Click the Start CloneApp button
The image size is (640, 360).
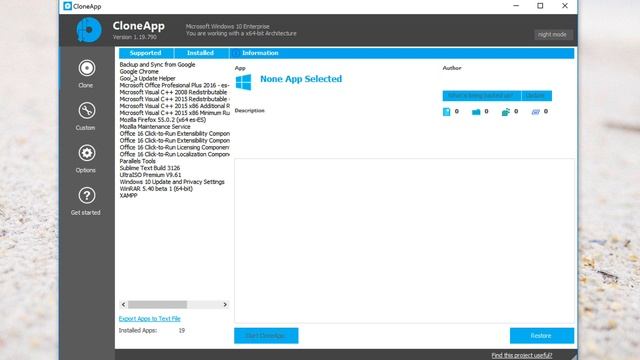pos(266,336)
